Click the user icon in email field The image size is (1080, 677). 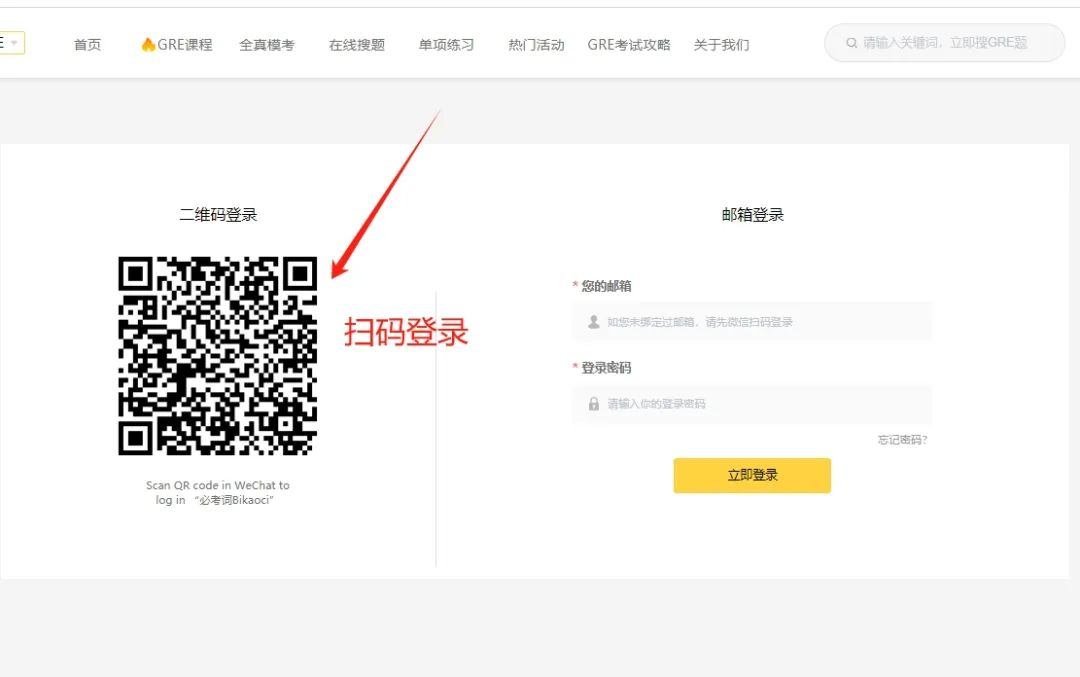point(594,322)
